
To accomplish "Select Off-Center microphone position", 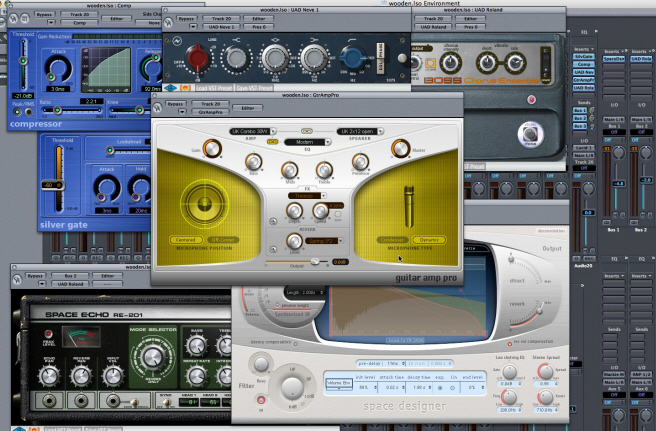I will click(x=223, y=240).
